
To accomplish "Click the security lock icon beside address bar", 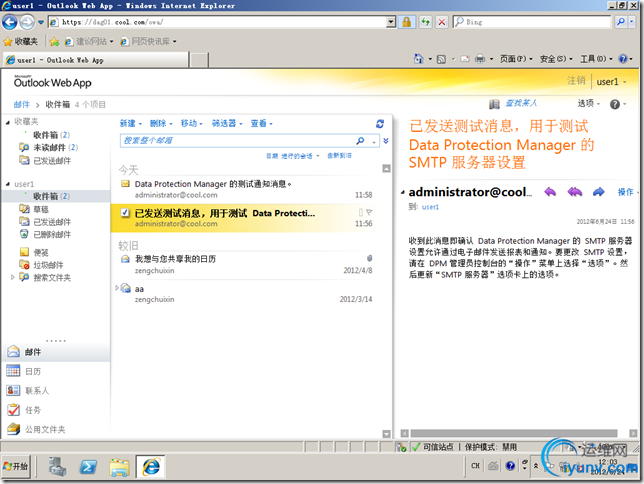I will click(x=407, y=22).
